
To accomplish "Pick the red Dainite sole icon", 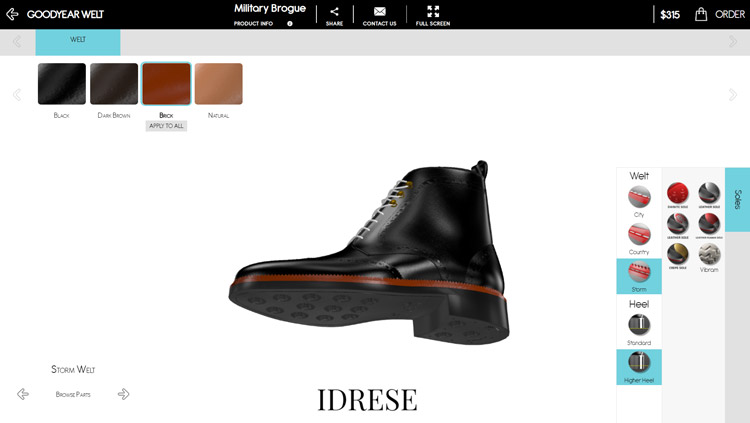I will click(678, 193).
